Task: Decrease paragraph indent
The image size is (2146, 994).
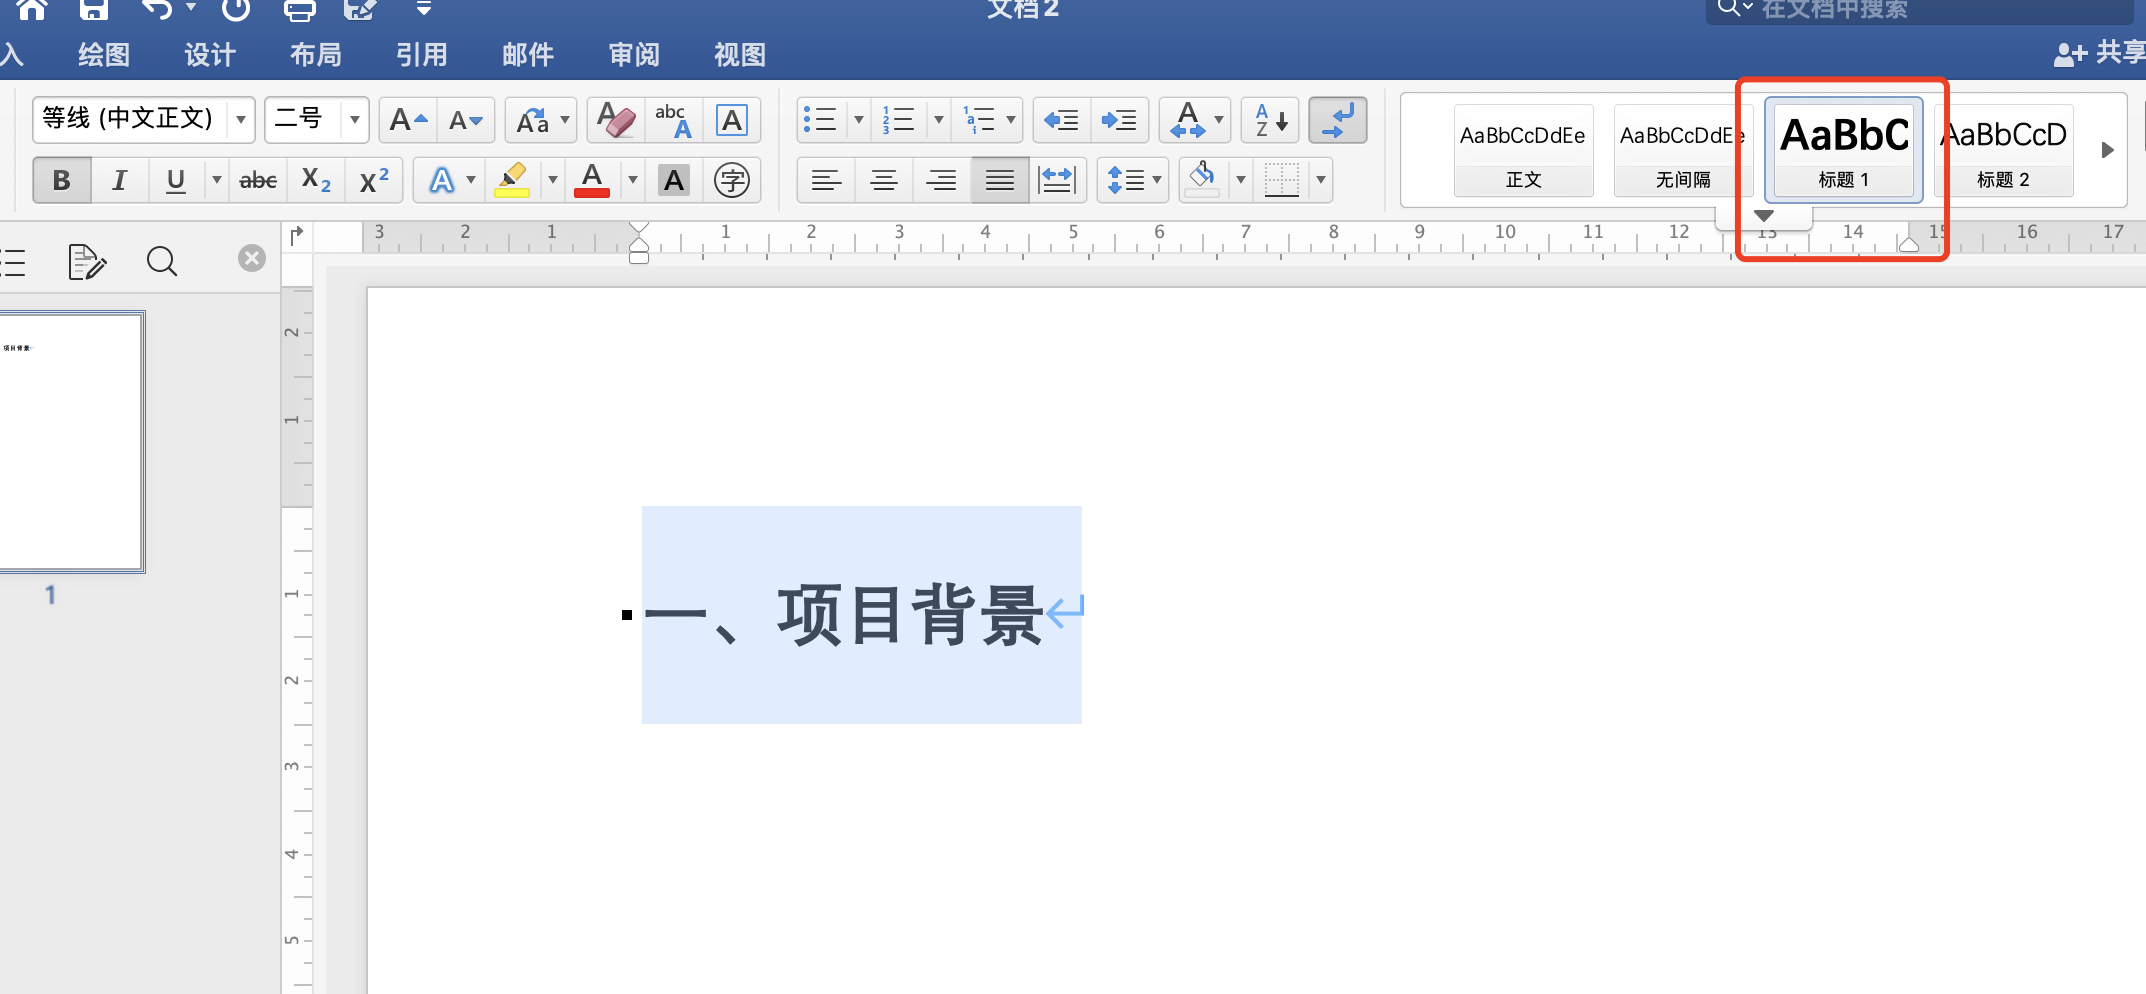Action: [x=1061, y=121]
